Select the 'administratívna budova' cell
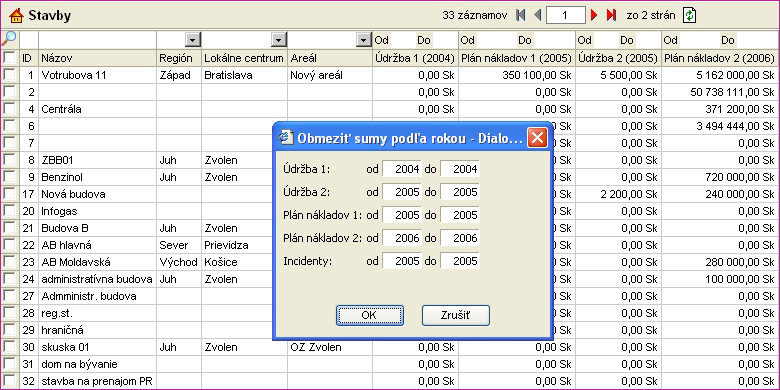The height and width of the screenshot is (390, 780). pos(97,279)
